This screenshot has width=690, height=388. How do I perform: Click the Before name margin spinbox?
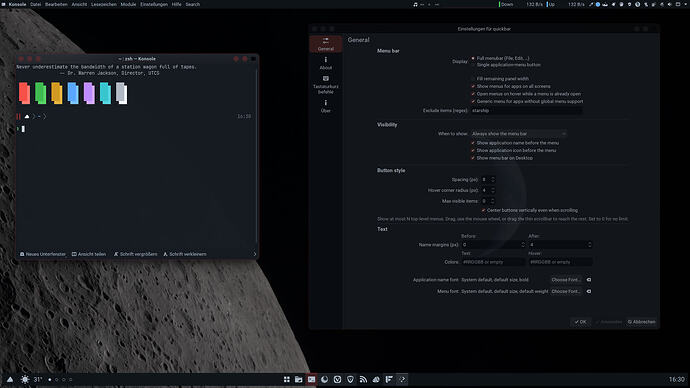[493, 245]
